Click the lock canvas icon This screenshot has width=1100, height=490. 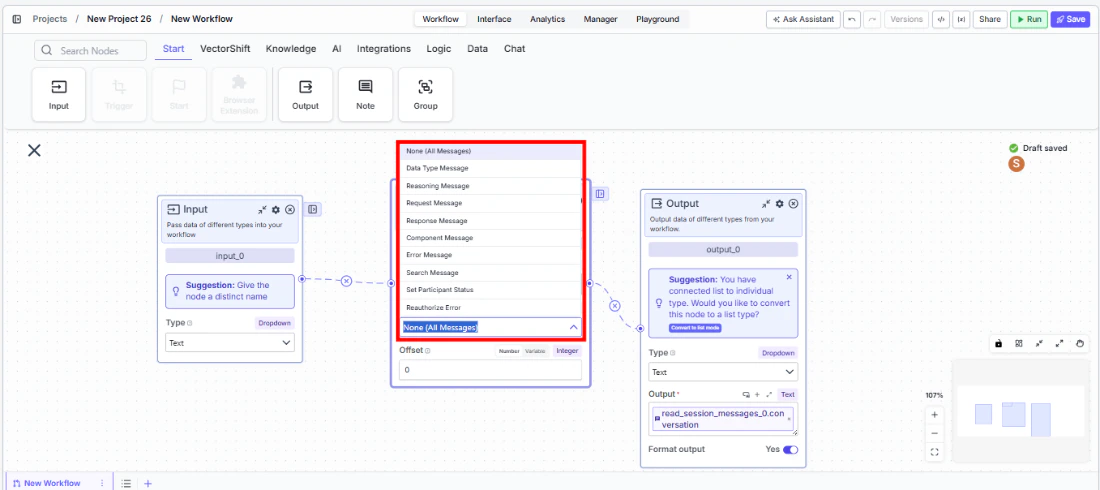point(998,344)
